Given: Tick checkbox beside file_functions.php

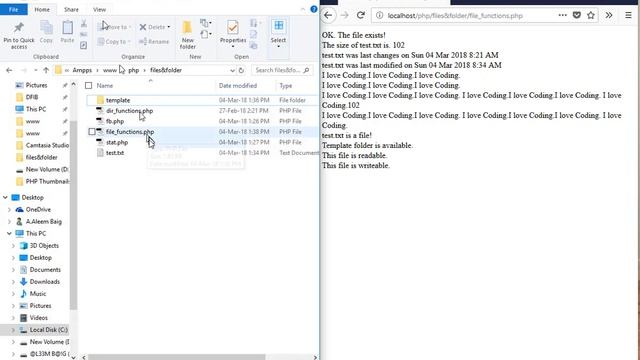Looking at the screenshot, I should click(x=92, y=132).
